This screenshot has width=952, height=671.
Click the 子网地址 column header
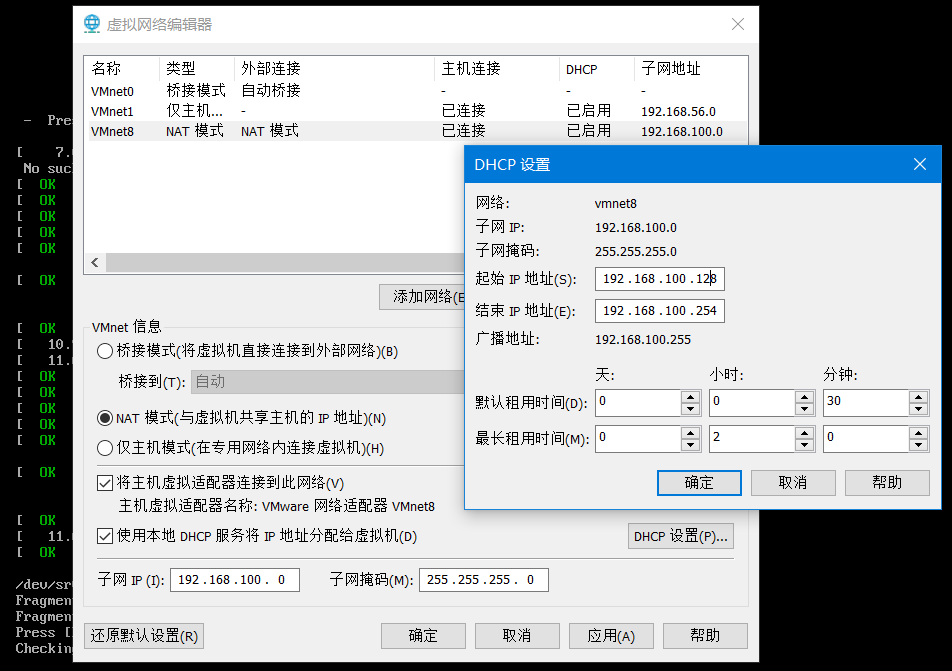tap(691, 69)
